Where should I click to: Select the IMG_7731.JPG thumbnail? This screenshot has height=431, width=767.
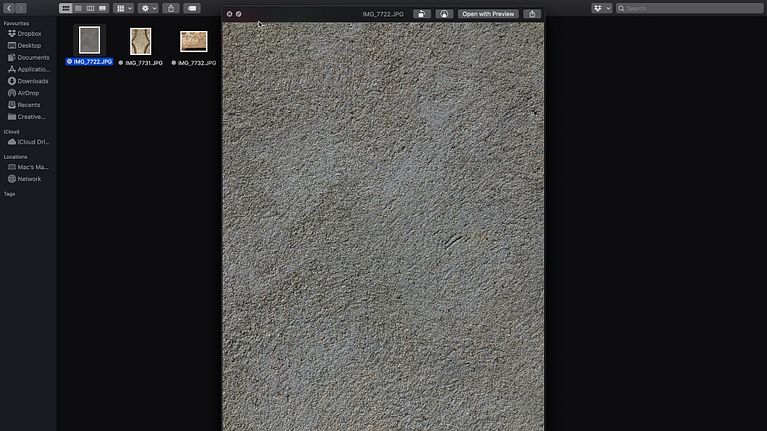tap(140, 41)
